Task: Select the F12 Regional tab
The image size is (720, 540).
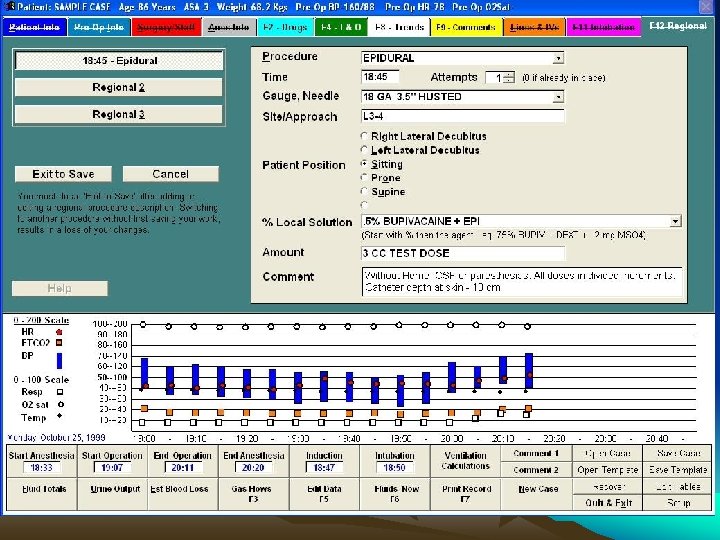Action: (x=678, y=26)
